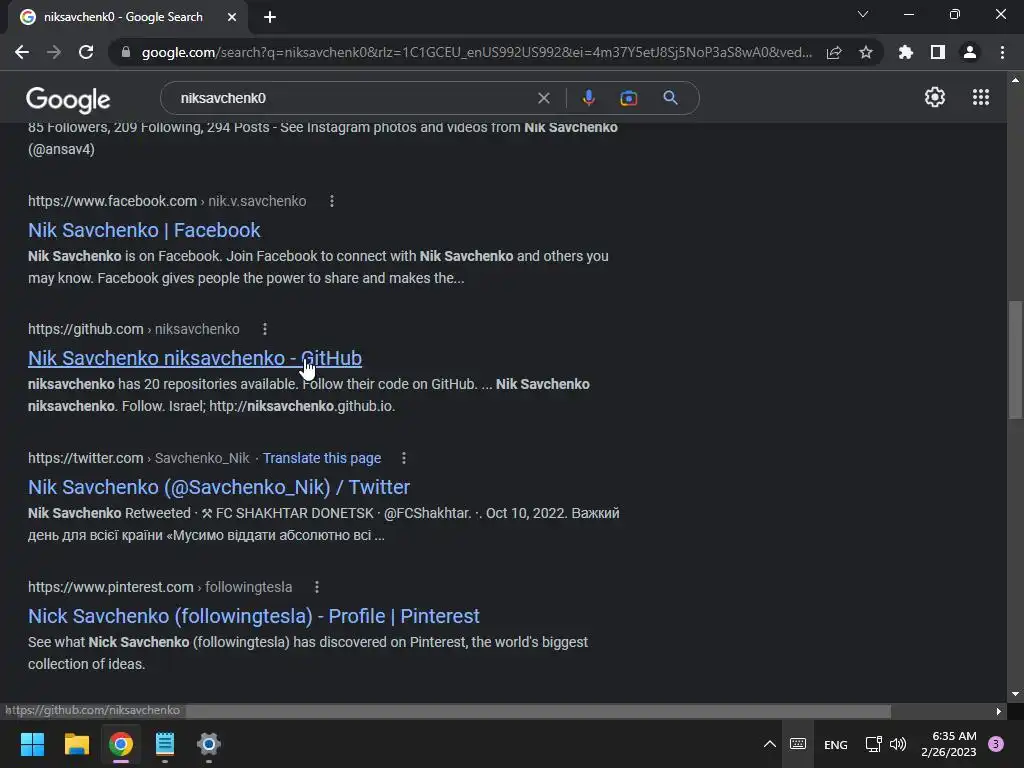Open Nik Savchenko Twitter result
Screen dimensions: 1024x768
tap(219, 487)
